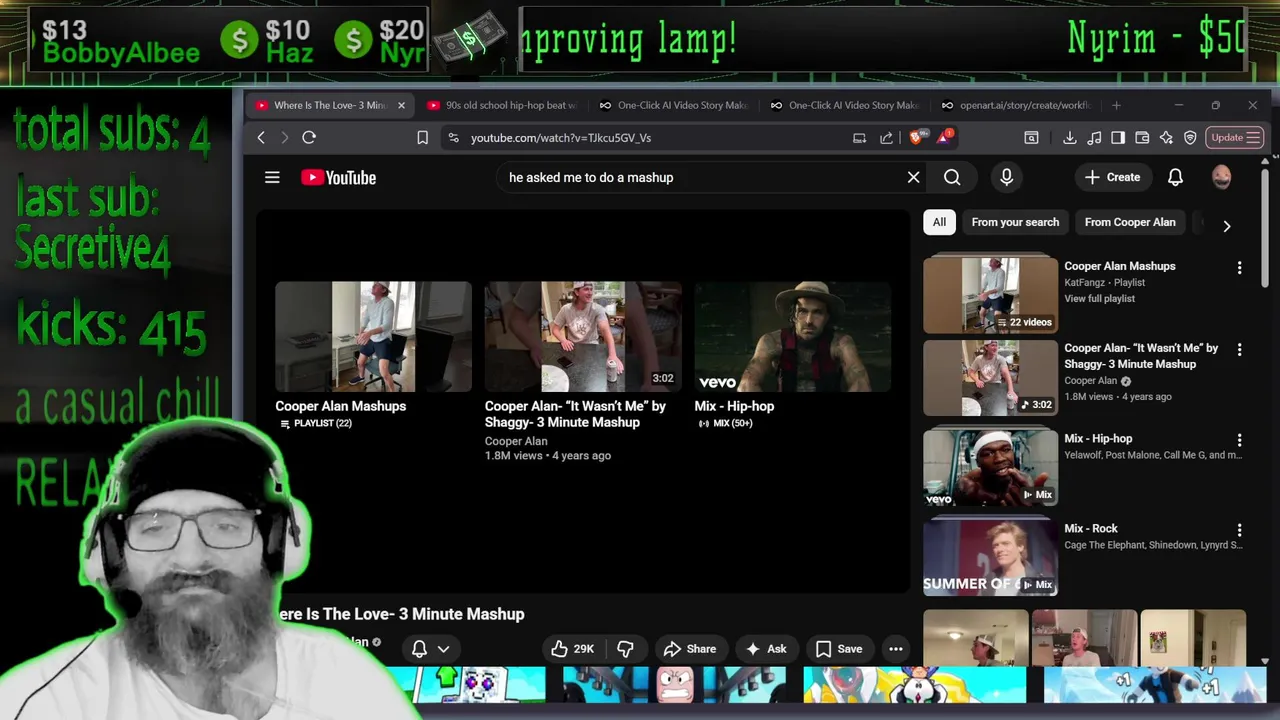This screenshot has width=1280, height=720.
Task: Open Mix - Hip-hop endscreen thumbnail
Action: click(x=793, y=337)
